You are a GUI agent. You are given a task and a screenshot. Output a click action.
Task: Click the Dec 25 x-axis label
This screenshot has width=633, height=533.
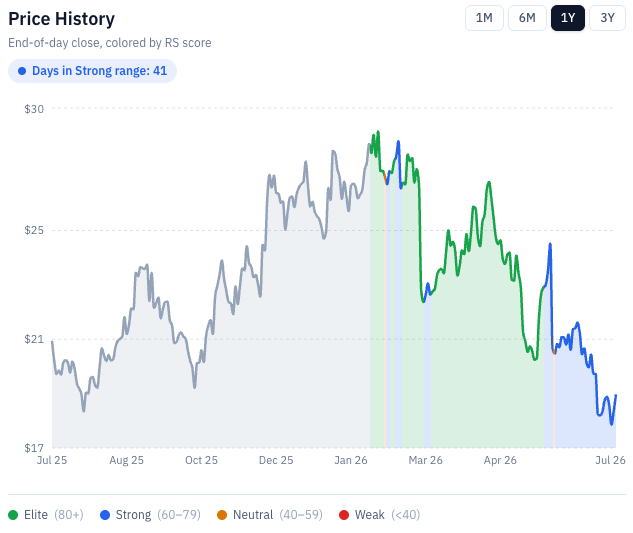276,460
